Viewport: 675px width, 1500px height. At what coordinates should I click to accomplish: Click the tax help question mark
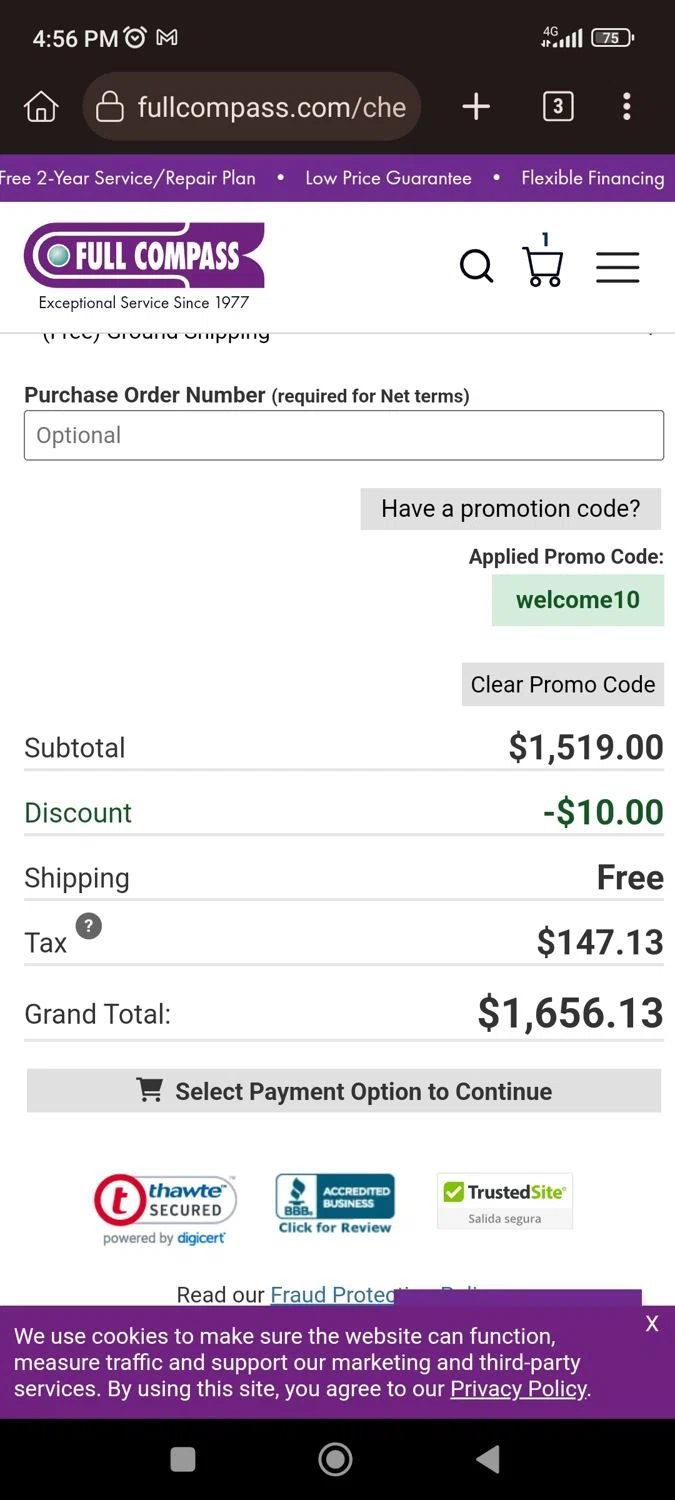(89, 926)
